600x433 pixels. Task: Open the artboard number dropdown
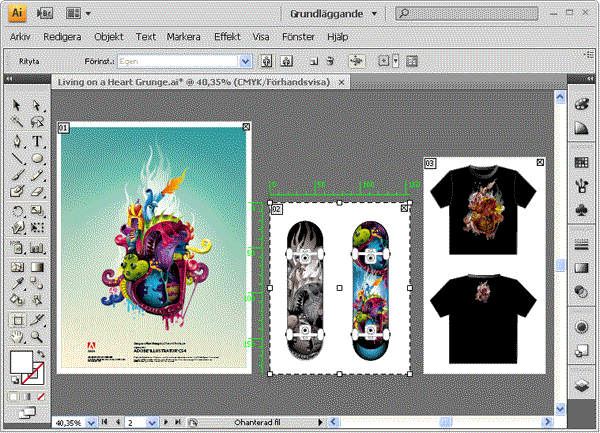(x=152, y=423)
